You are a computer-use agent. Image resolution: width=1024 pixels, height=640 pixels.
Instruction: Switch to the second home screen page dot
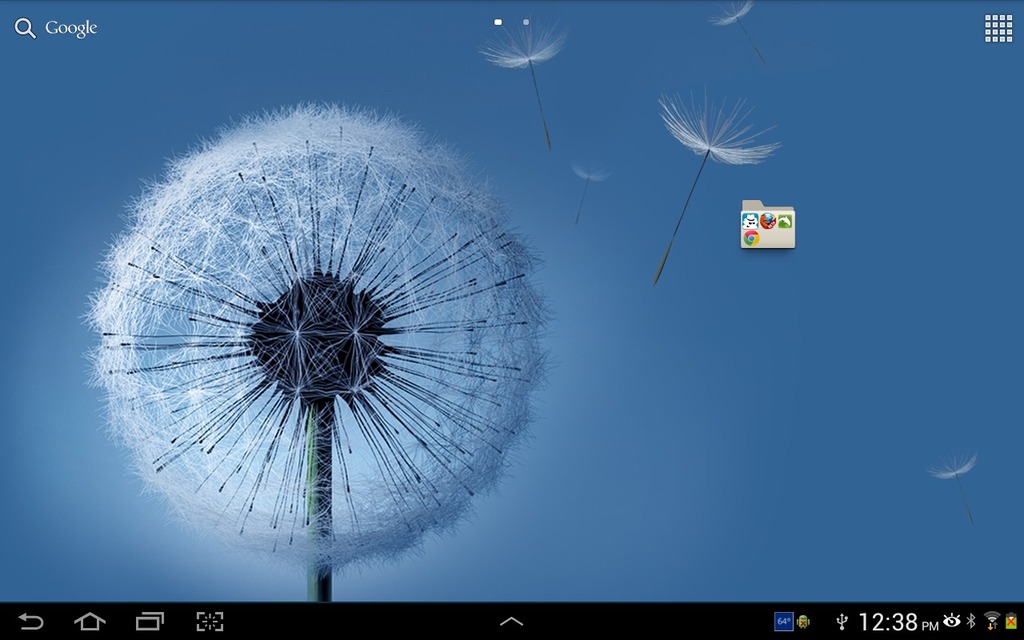[526, 21]
